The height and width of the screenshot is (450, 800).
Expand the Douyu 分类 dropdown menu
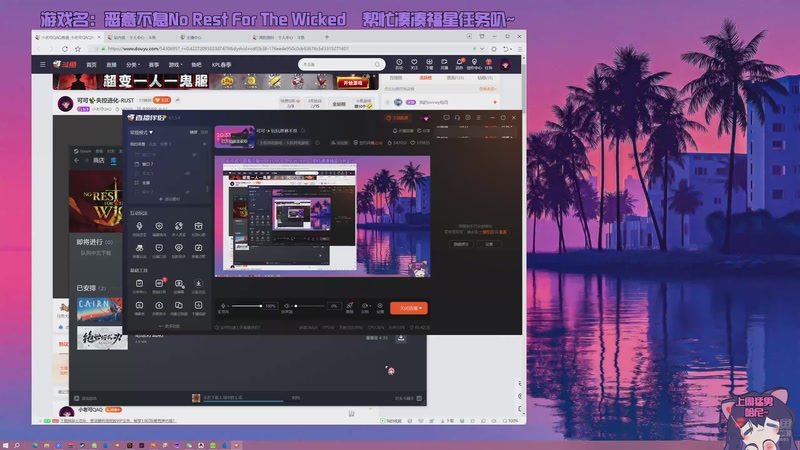coord(133,65)
